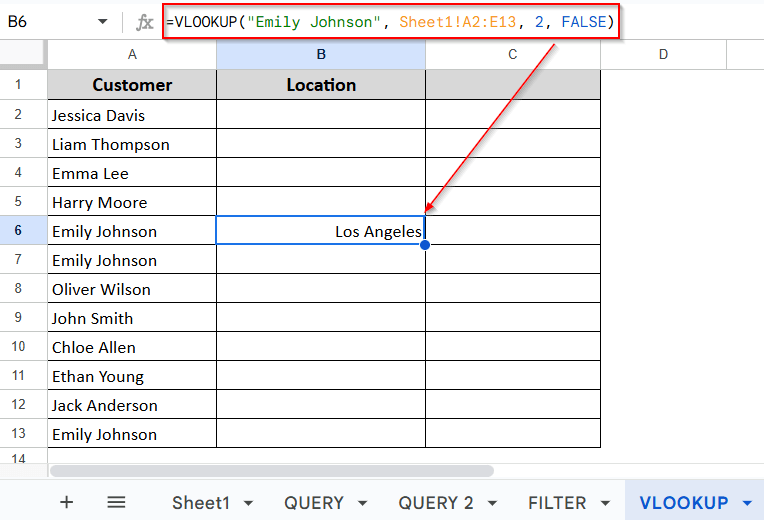Open the Name box dropdown arrow

pos(102,21)
